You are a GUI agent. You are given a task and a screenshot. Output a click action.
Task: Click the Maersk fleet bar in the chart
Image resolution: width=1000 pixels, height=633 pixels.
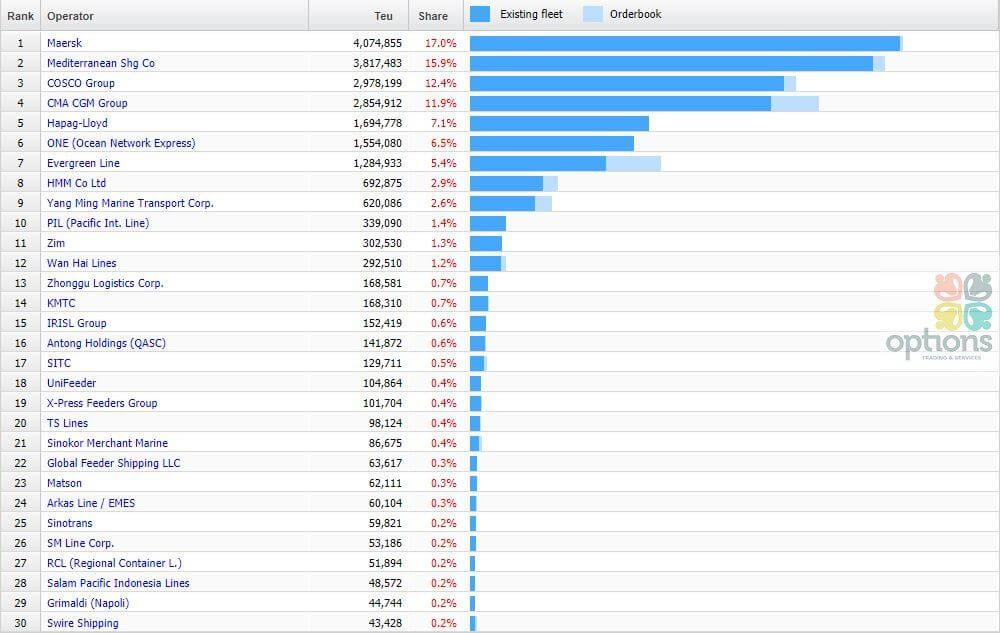point(686,43)
